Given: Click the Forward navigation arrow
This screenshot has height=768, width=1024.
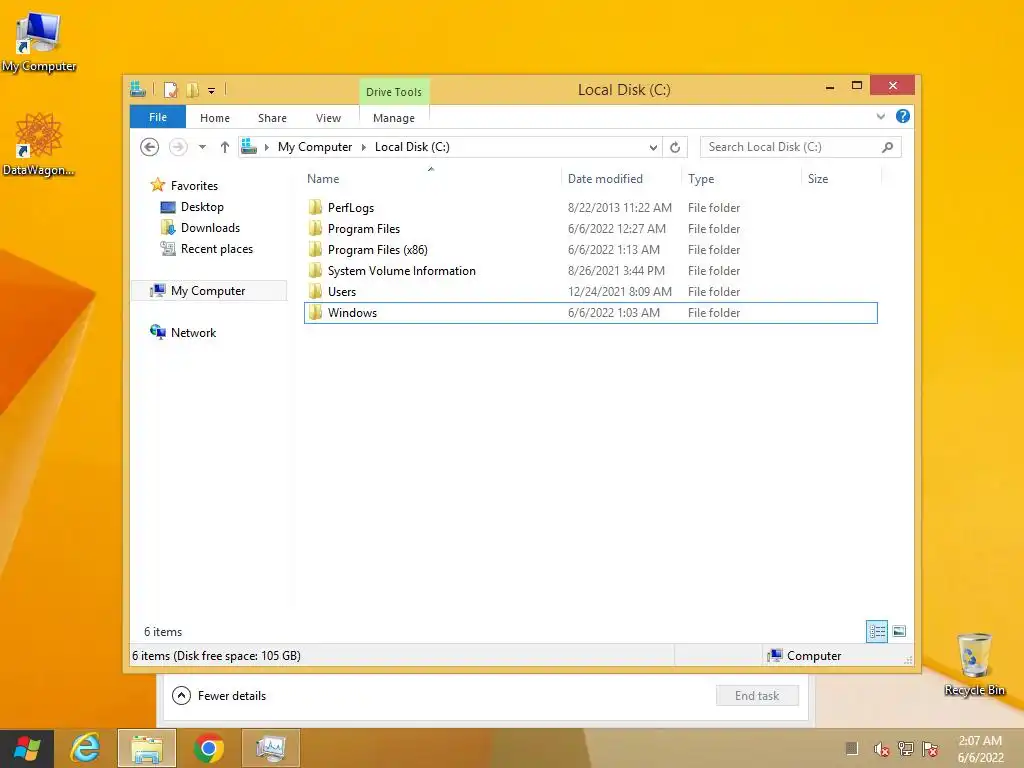Looking at the screenshot, I should (x=178, y=147).
